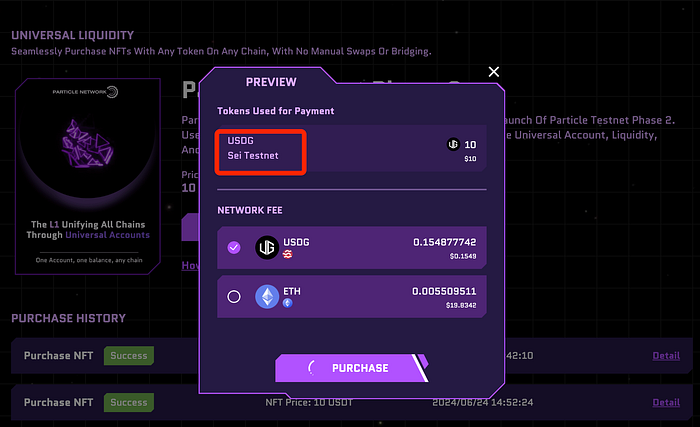Close the Preview dialog with the X
700x427 pixels.
pyautogui.click(x=493, y=71)
